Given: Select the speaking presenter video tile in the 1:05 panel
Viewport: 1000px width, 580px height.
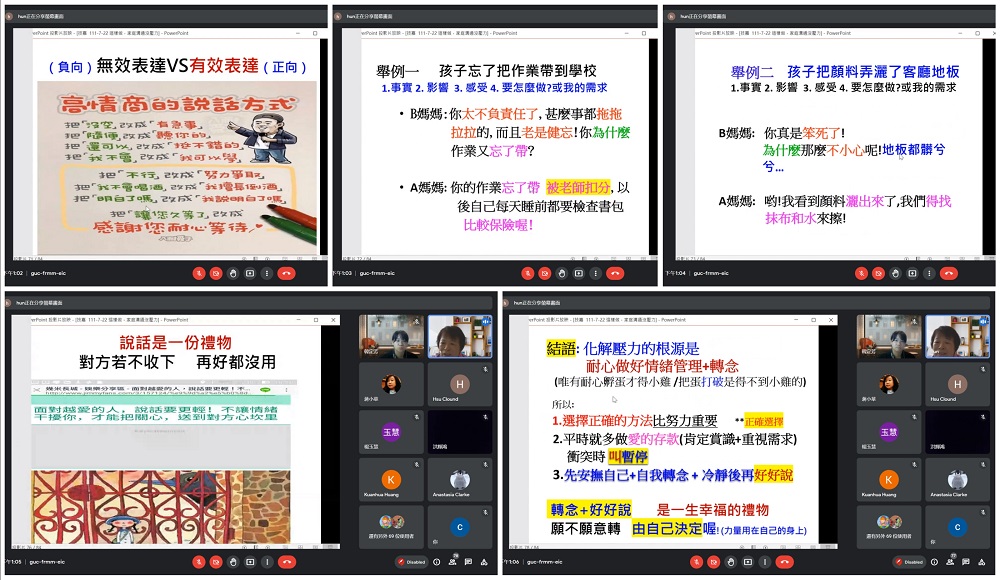Looking at the screenshot, I should [459, 336].
